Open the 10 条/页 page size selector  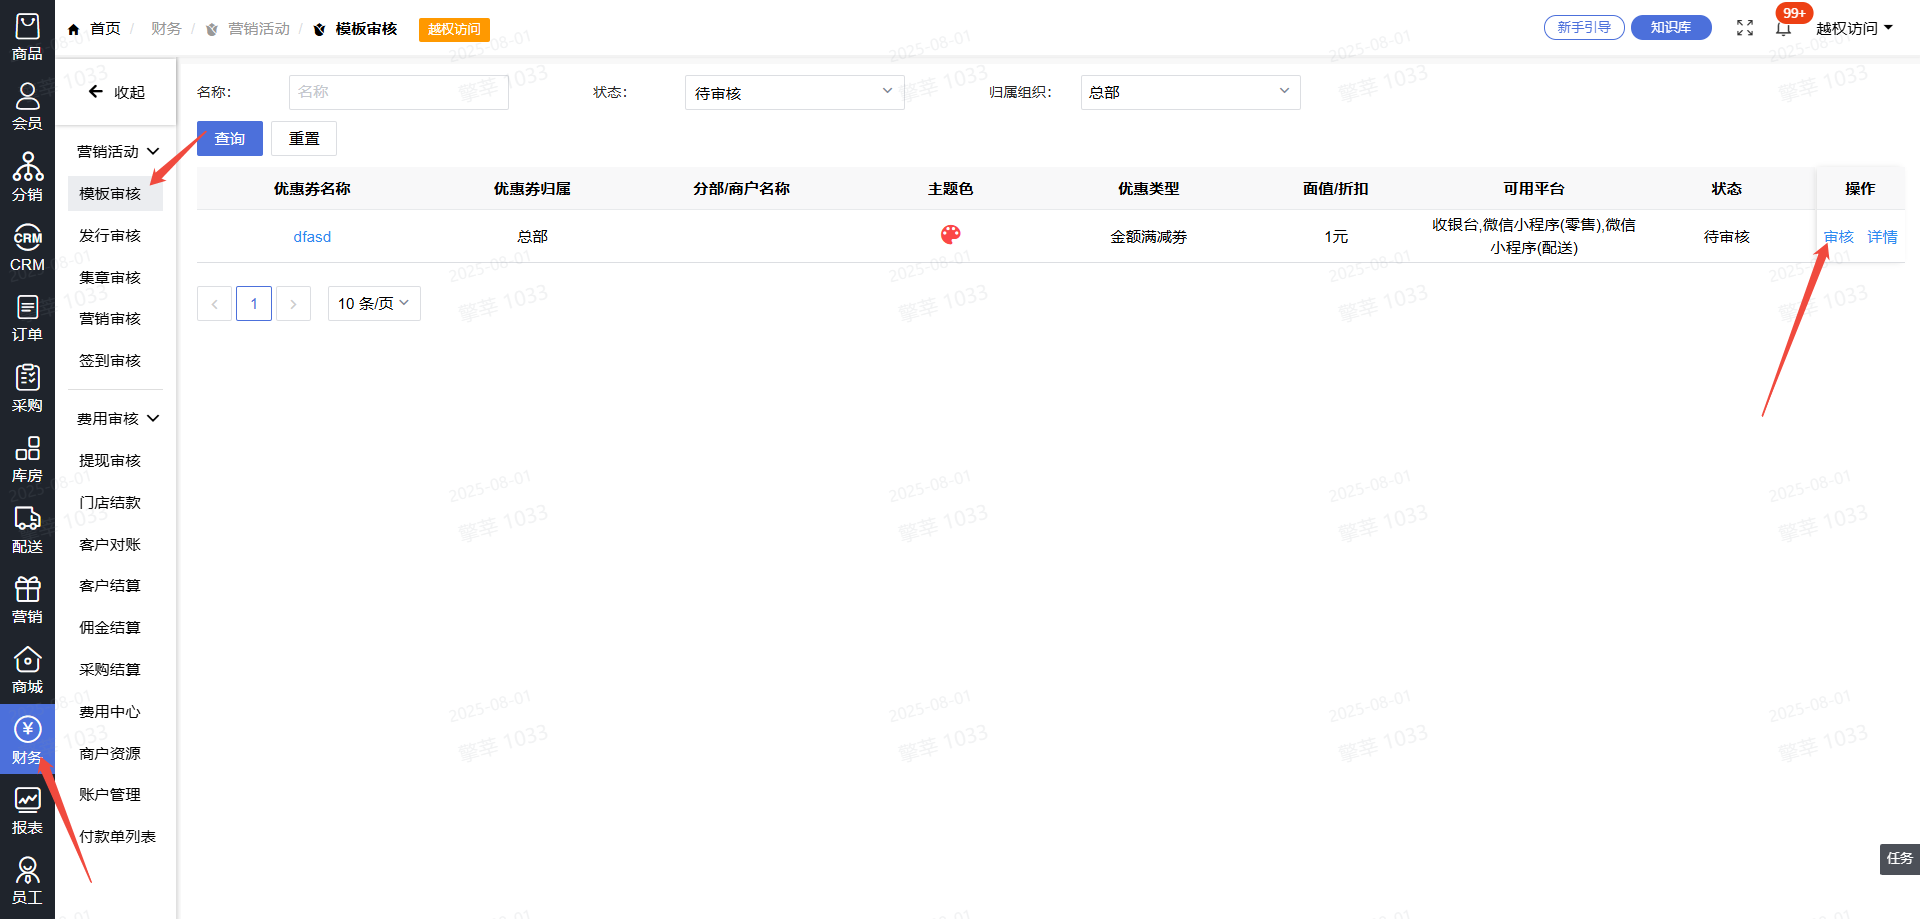[x=374, y=304]
